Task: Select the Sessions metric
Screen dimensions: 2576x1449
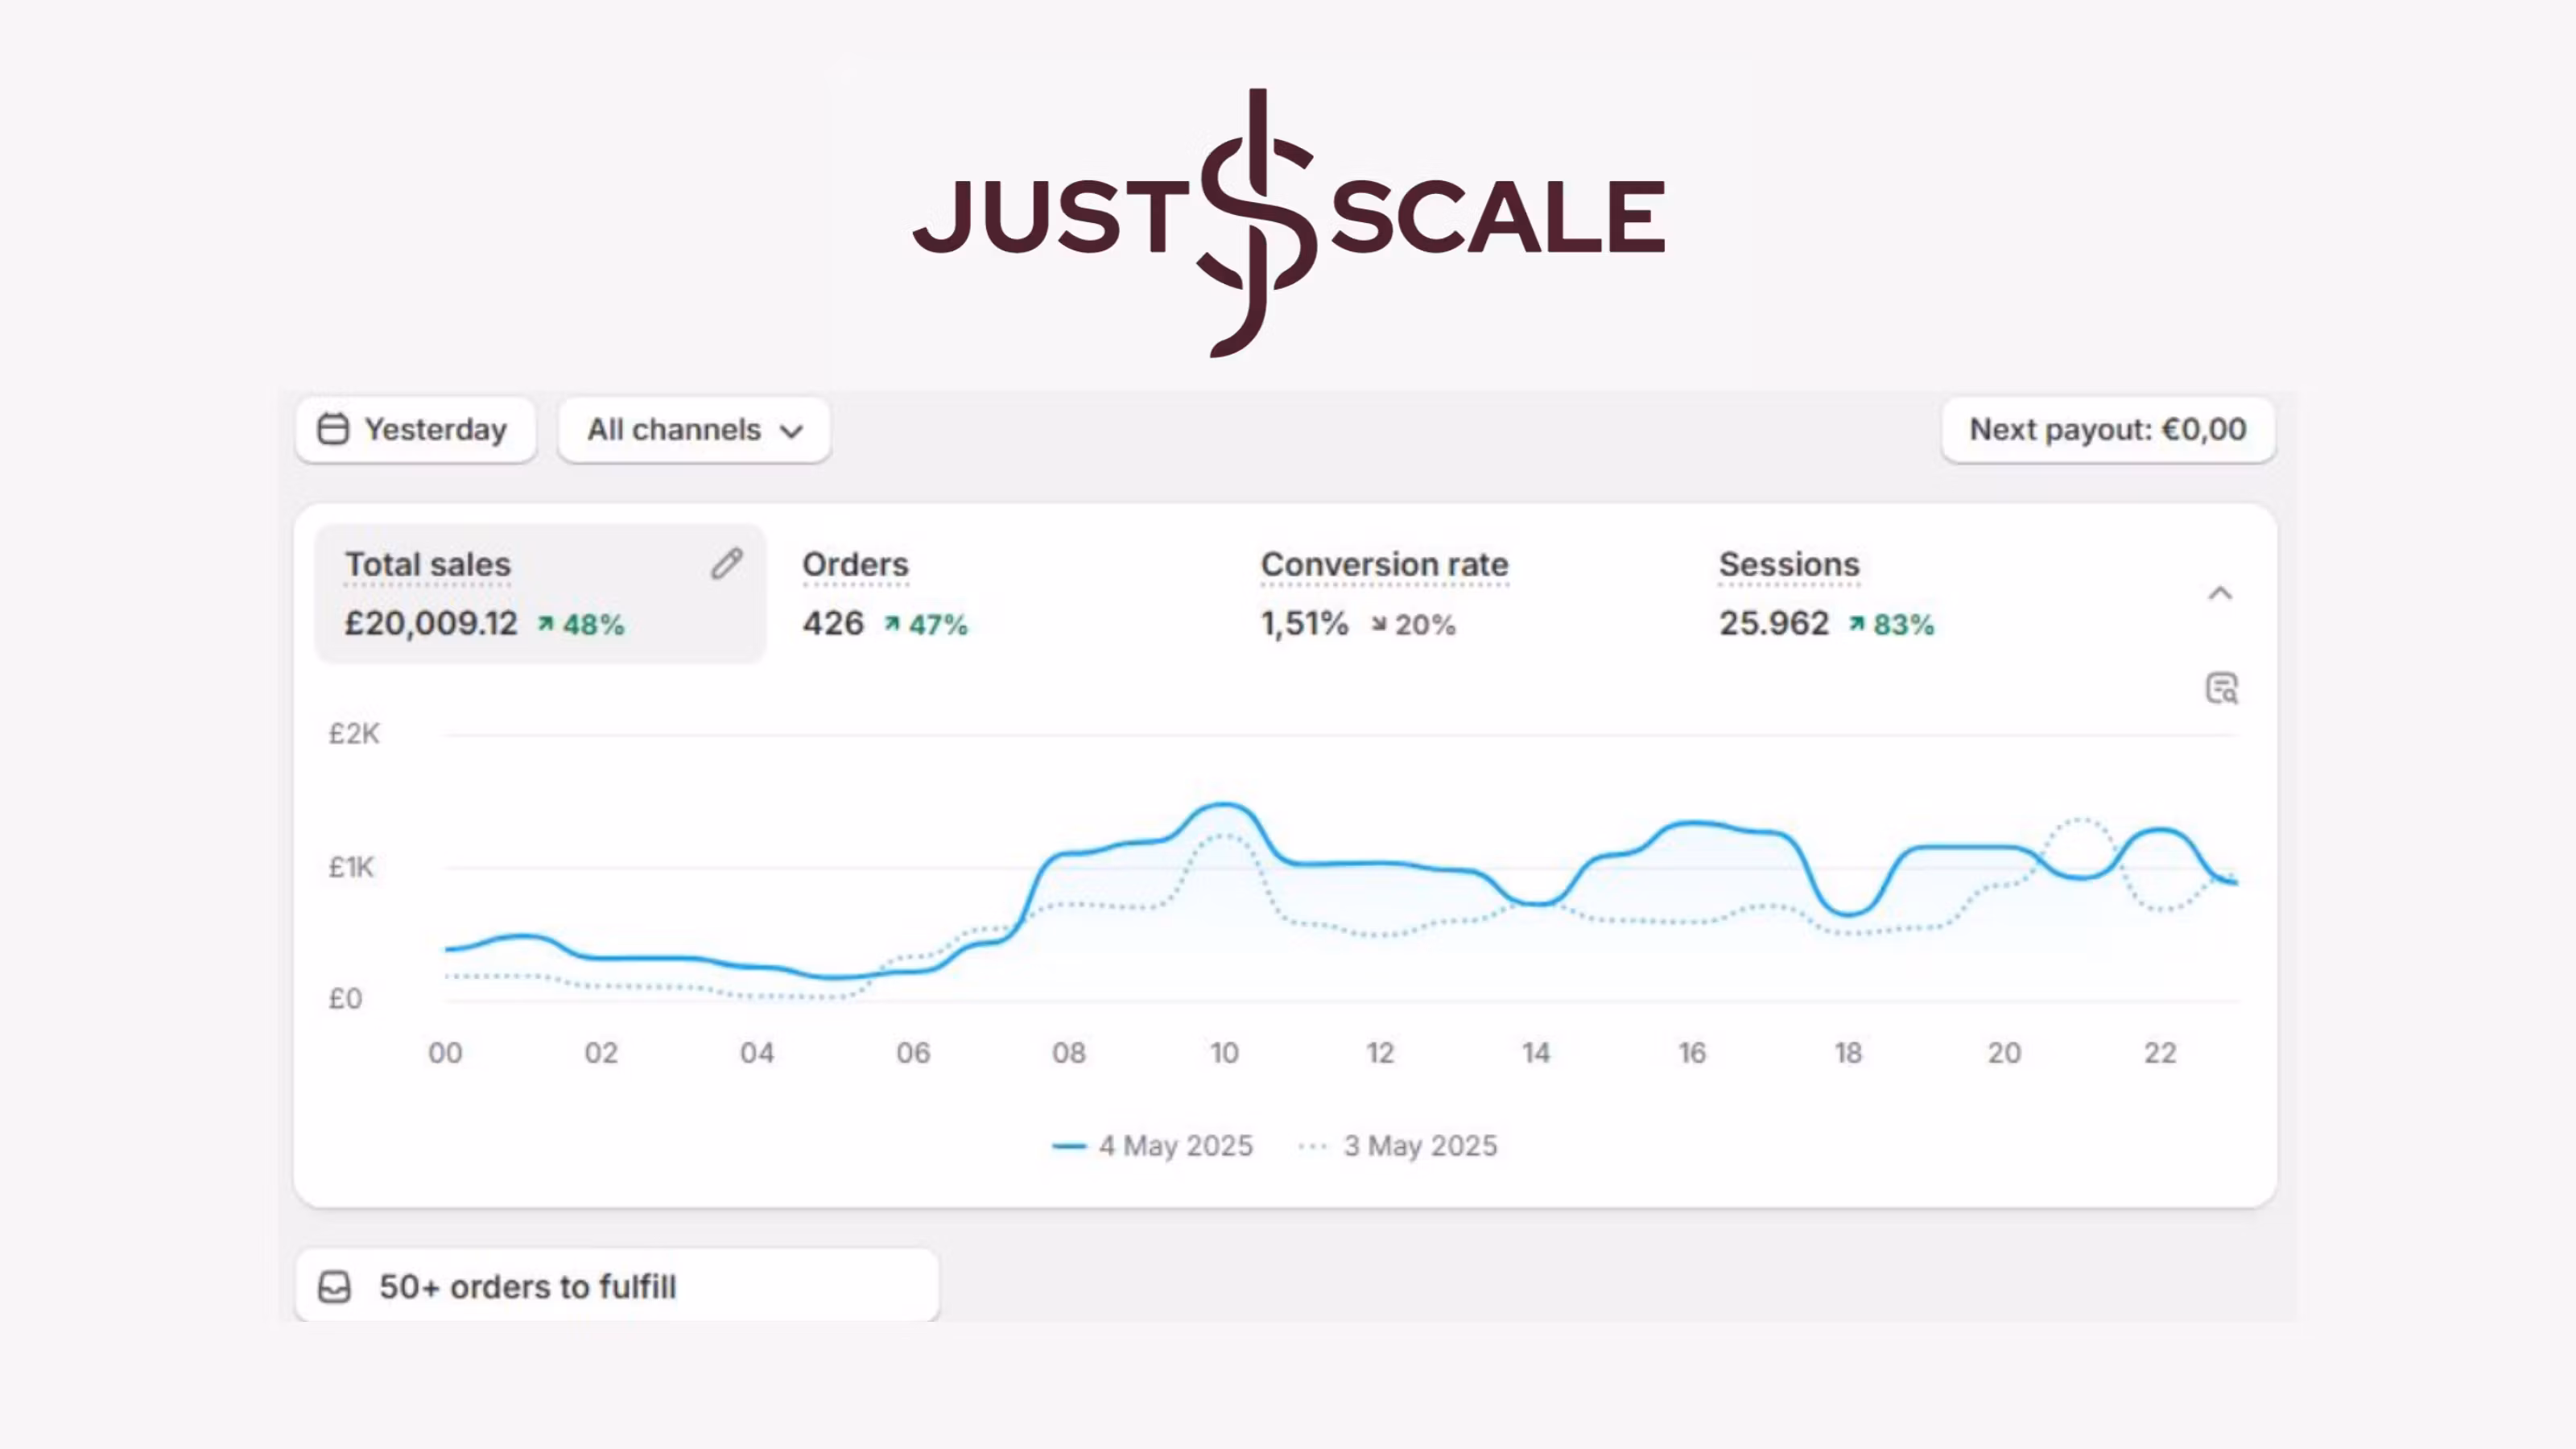Action: tap(1789, 564)
